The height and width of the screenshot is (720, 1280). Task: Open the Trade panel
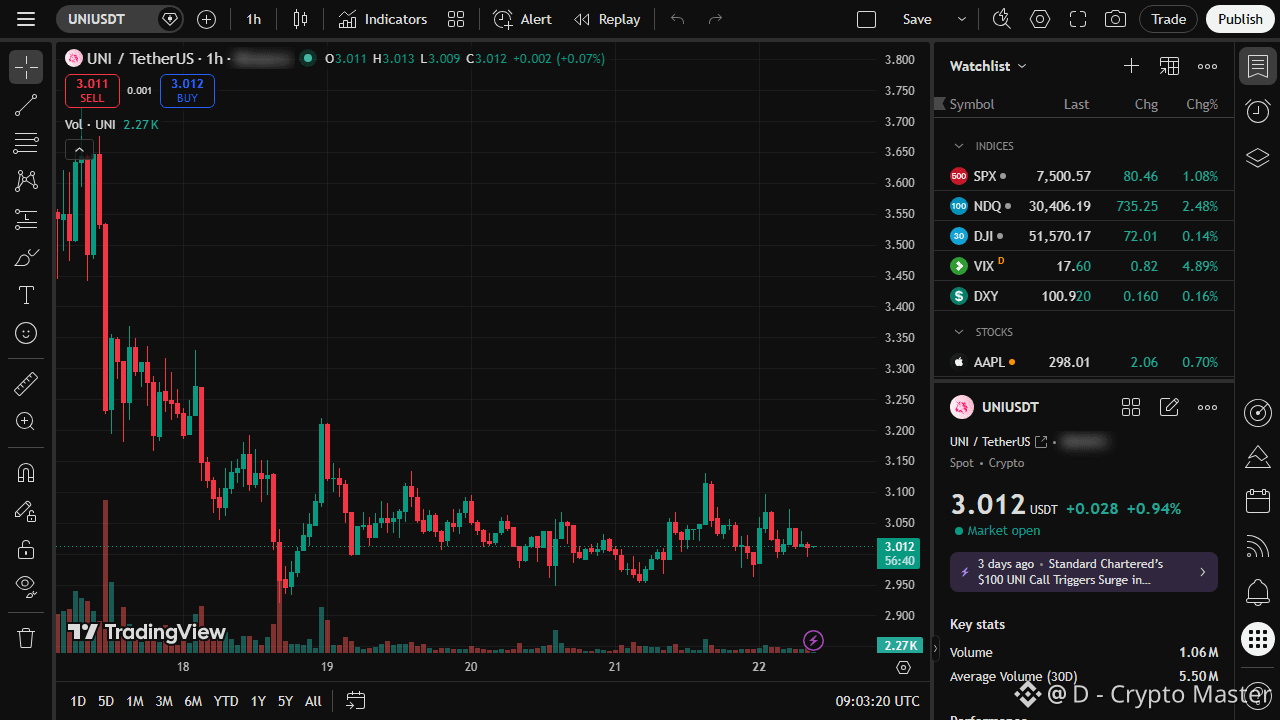coord(1168,19)
